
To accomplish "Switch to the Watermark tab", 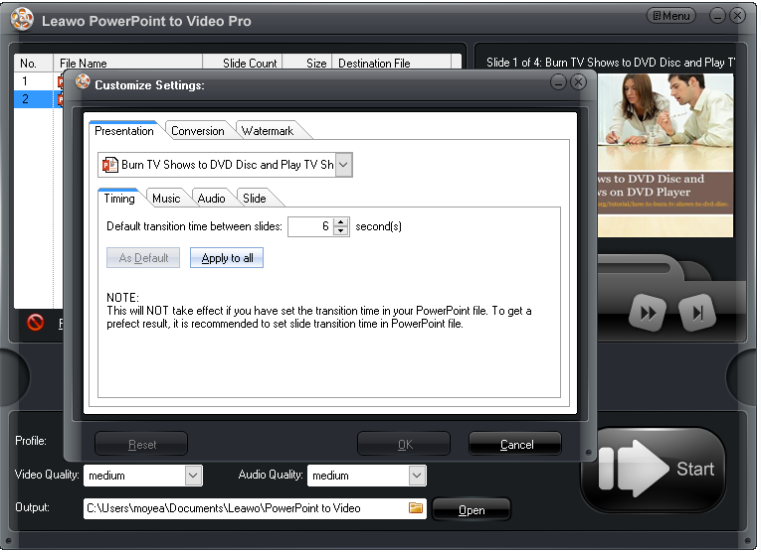I will pos(267,131).
